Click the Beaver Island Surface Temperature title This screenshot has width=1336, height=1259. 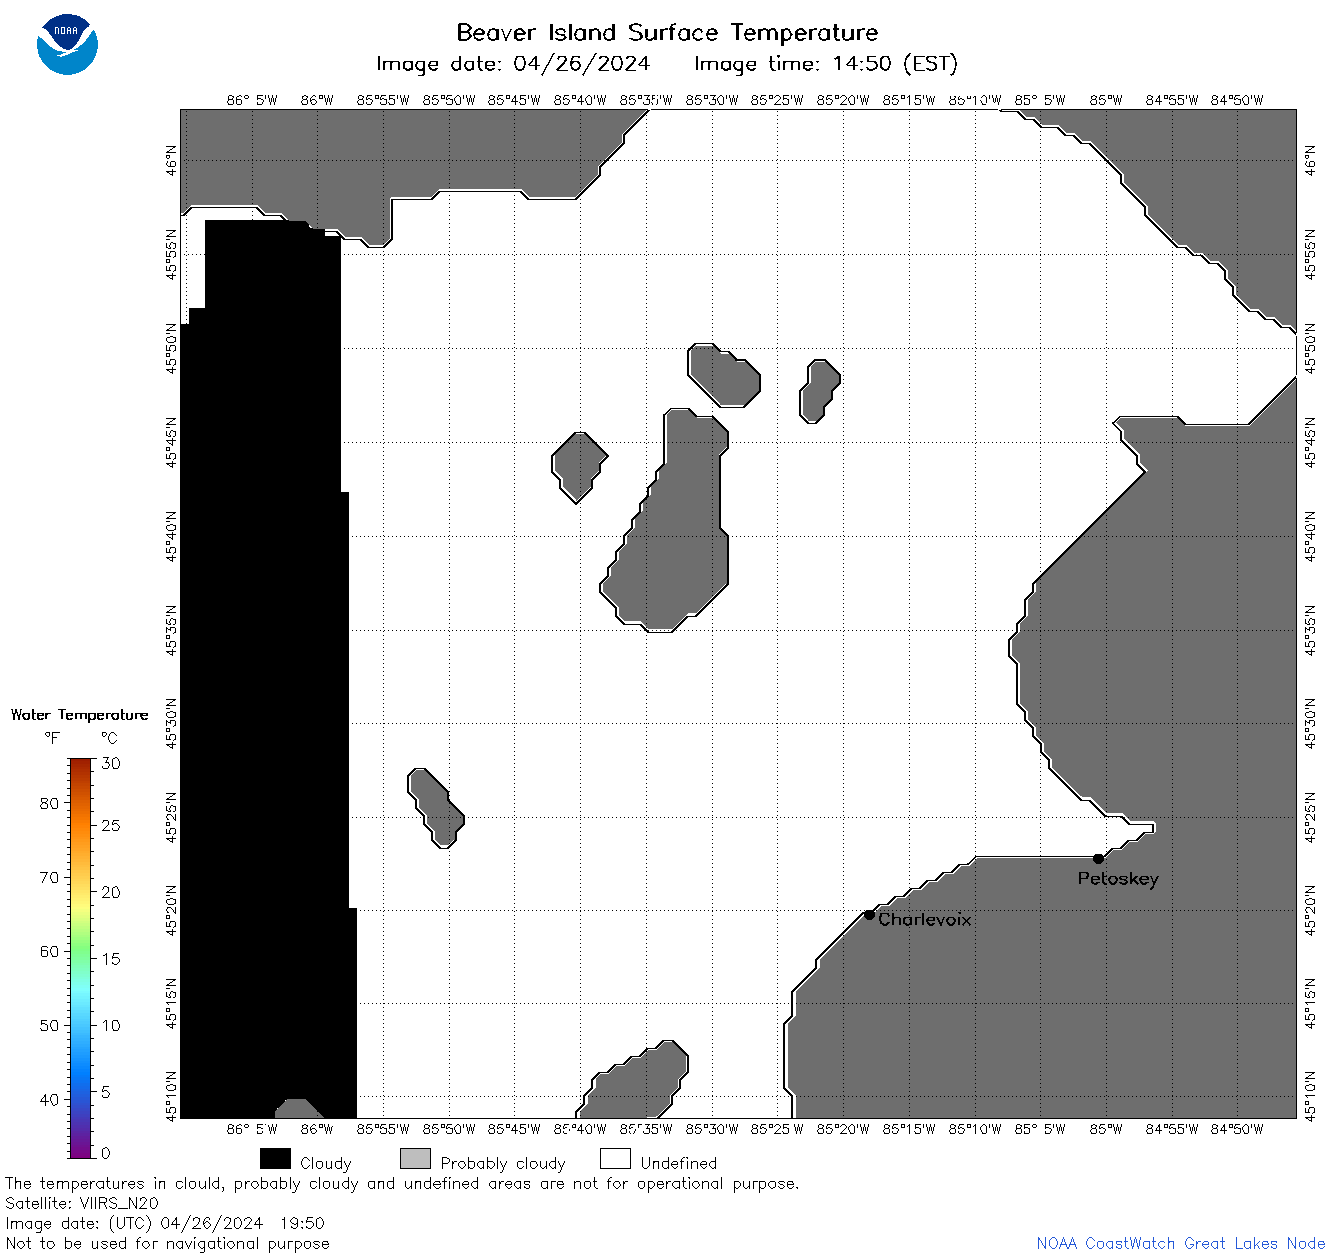(667, 32)
